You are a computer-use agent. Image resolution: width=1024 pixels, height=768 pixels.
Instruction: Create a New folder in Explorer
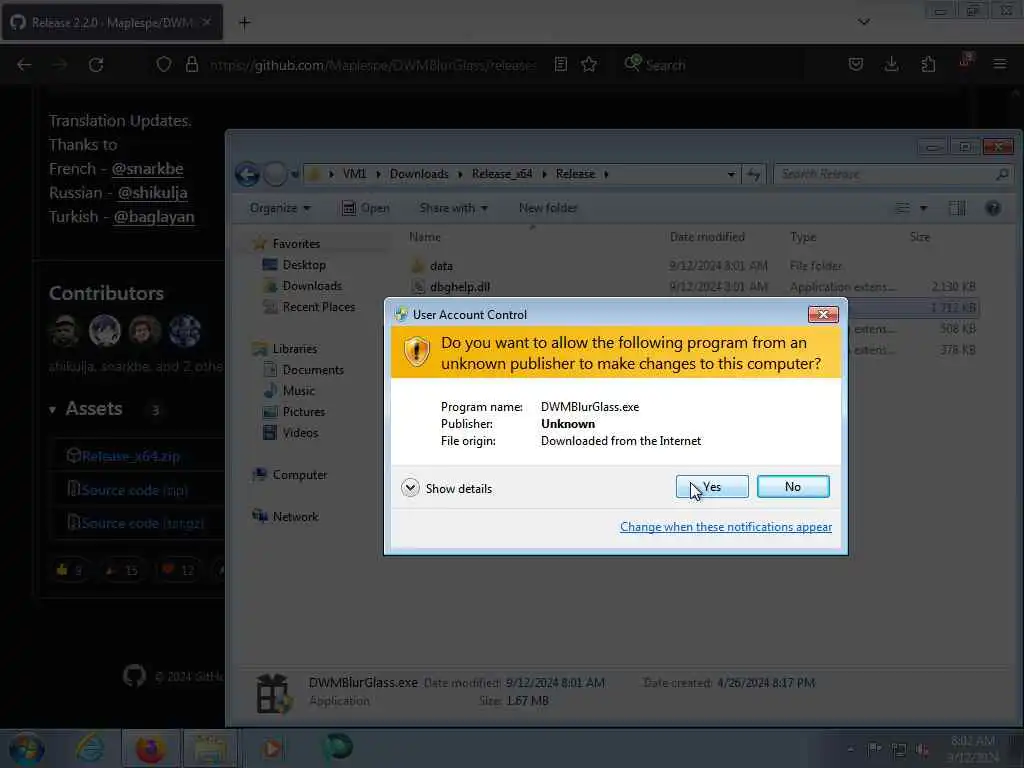tap(548, 208)
